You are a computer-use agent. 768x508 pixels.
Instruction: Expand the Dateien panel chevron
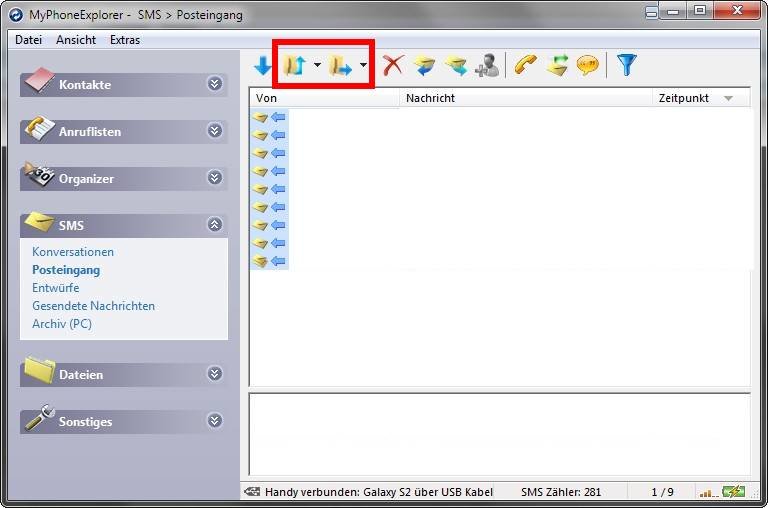(215, 374)
